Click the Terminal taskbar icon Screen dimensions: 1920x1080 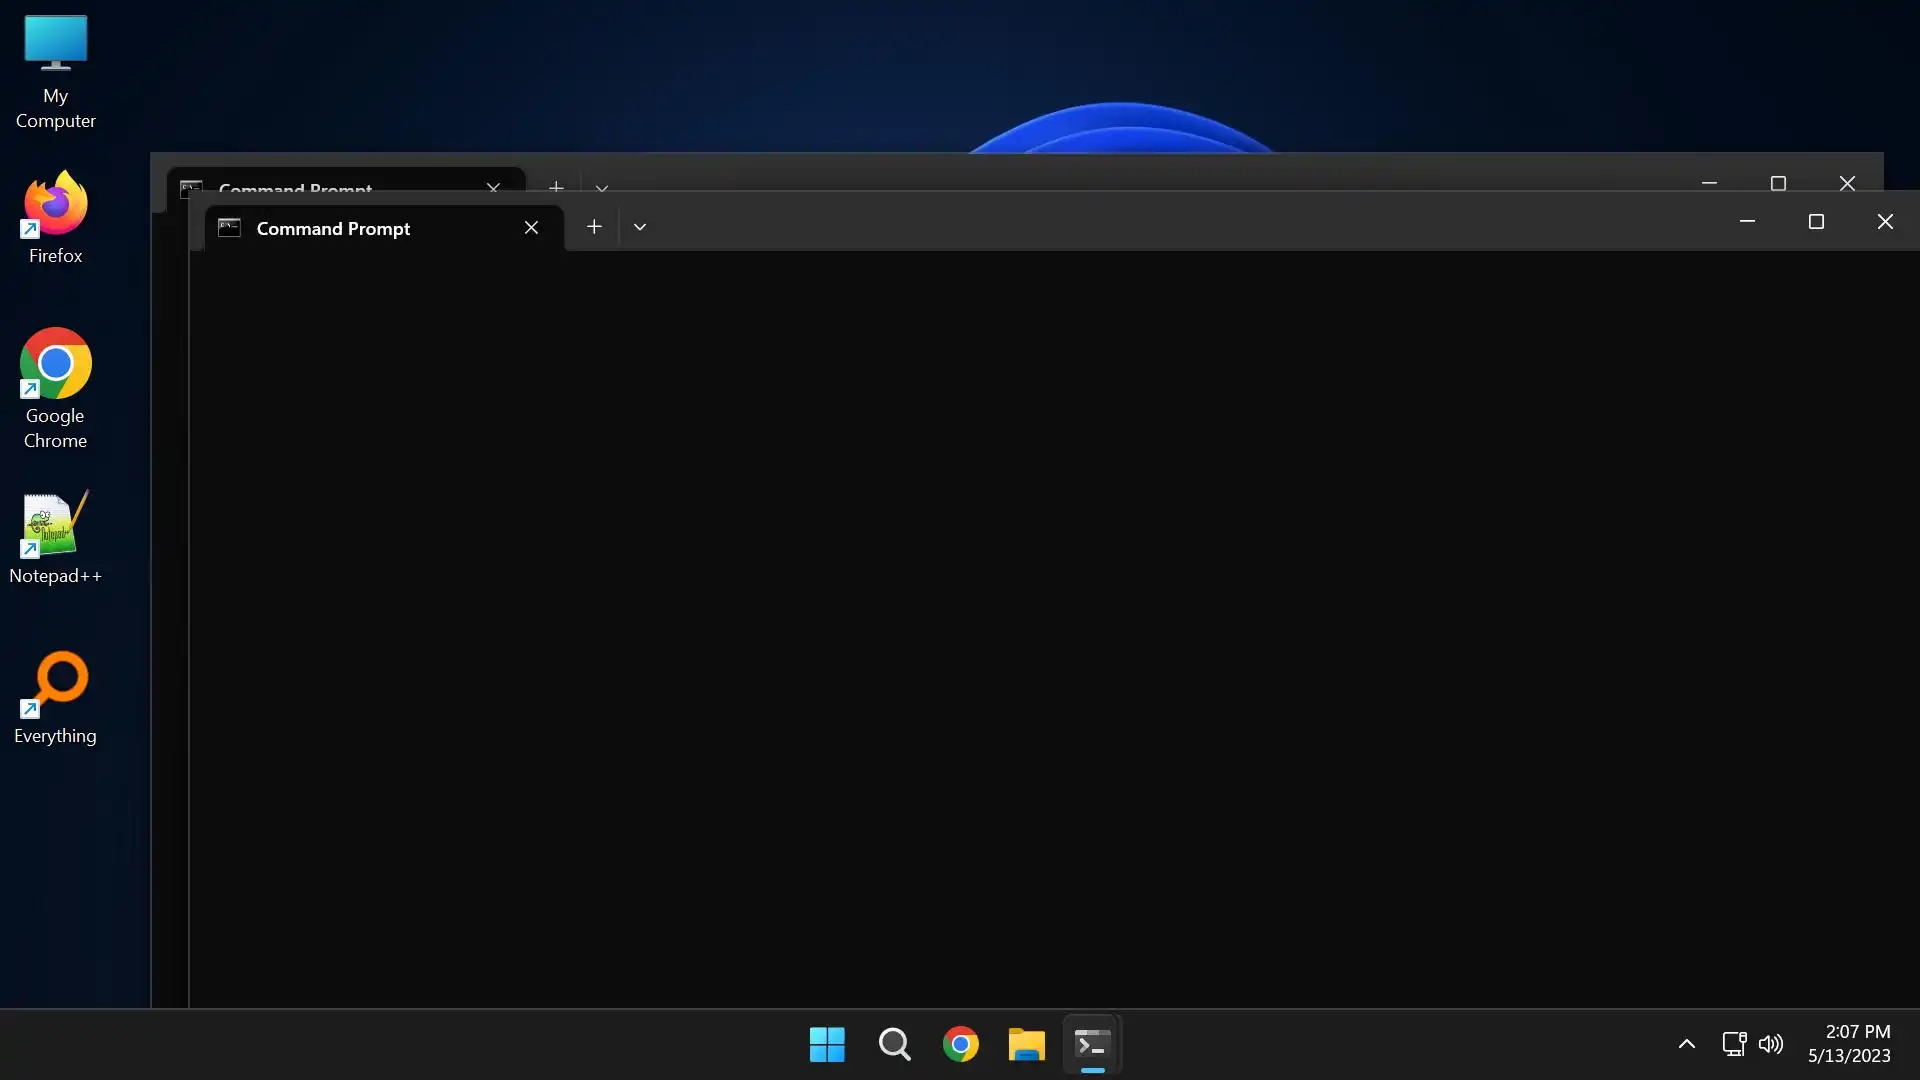[x=1092, y=1044]
